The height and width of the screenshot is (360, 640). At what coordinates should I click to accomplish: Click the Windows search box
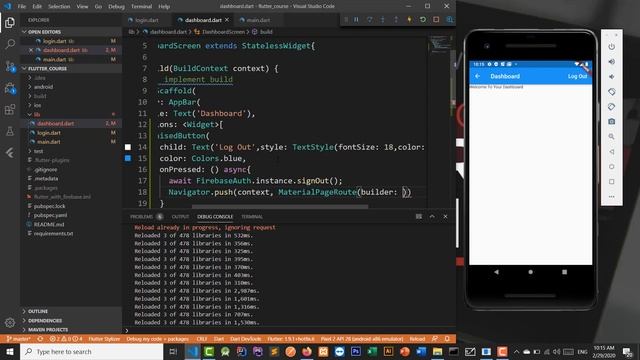(91, 351)
